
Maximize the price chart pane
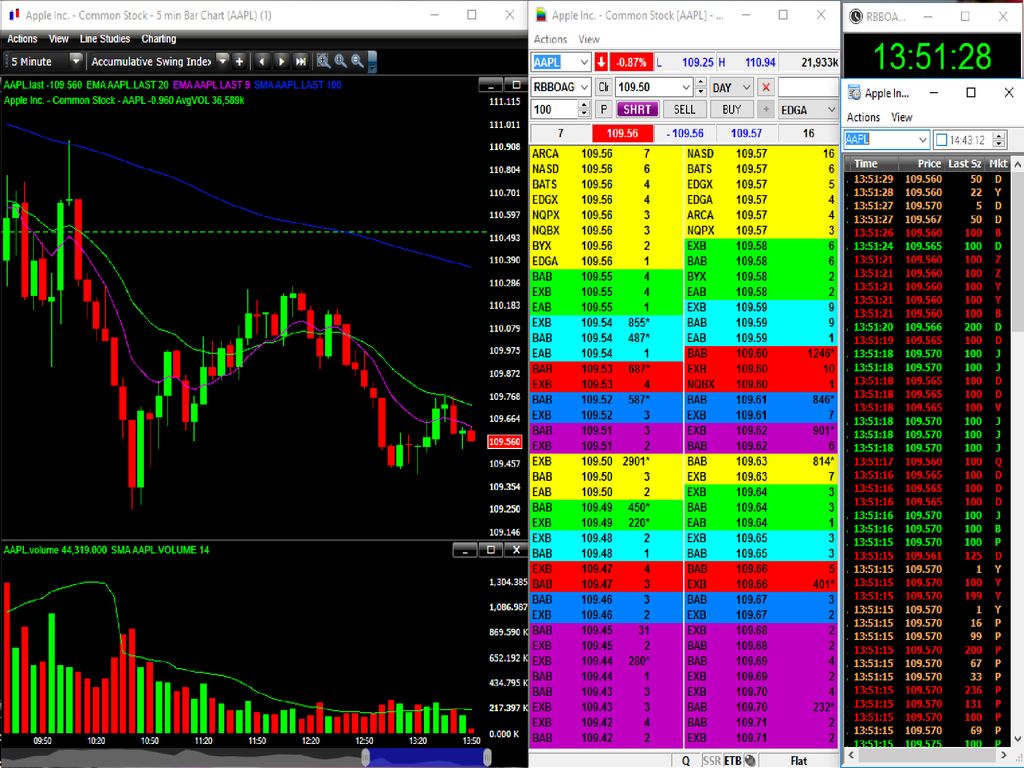515,85
